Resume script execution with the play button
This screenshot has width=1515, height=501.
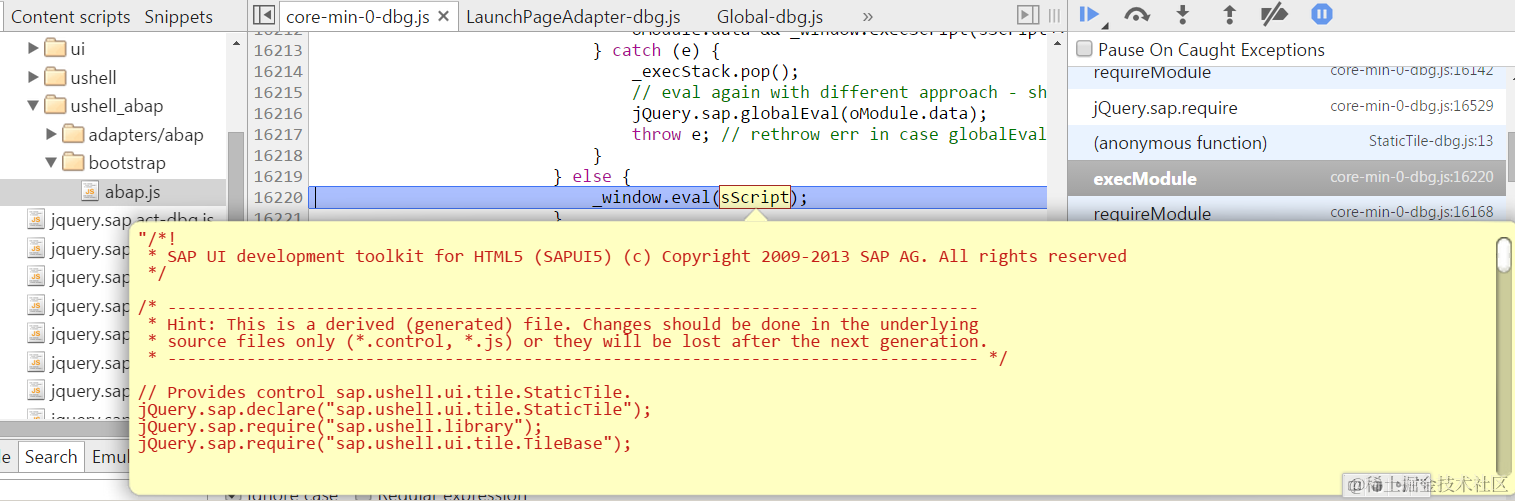[x=1090, y=14]
